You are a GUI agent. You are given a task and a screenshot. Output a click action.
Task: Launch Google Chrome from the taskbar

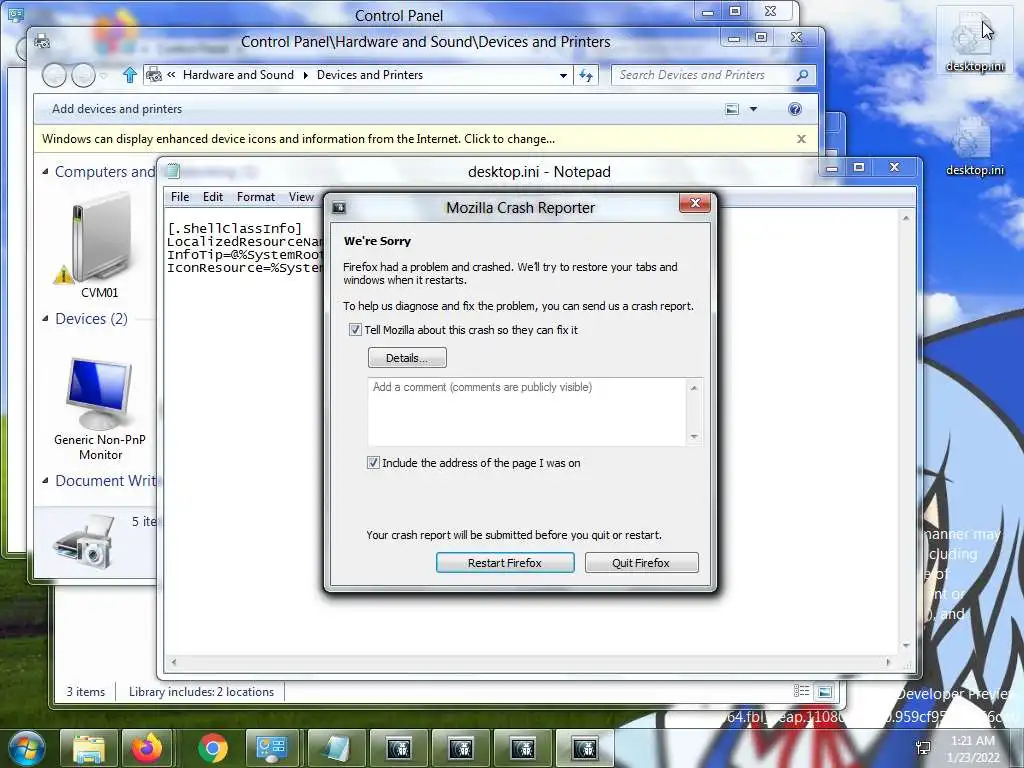pos(212,748)
